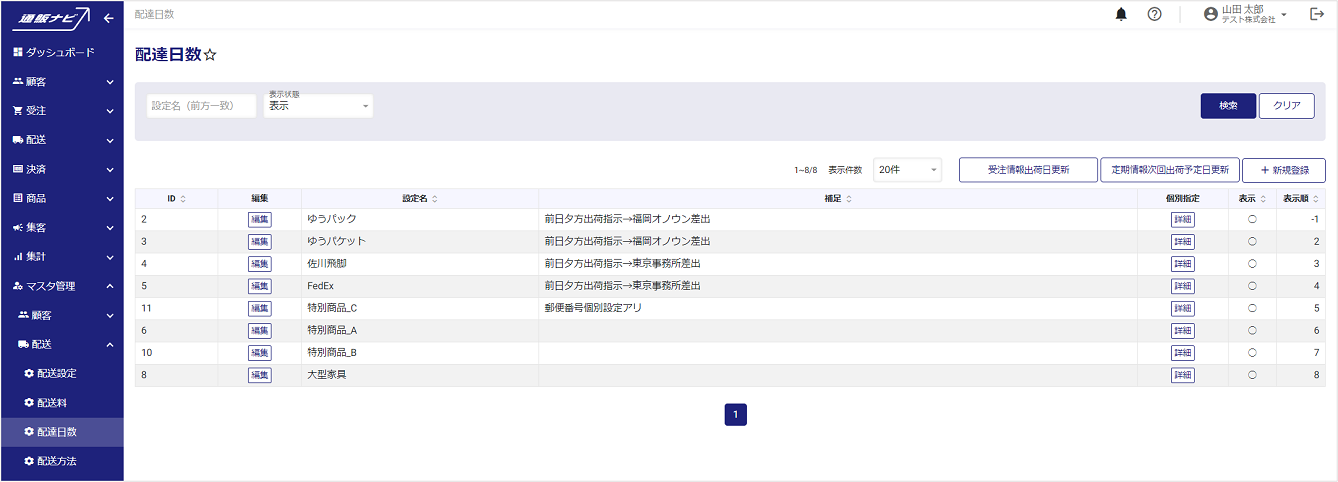Image resolution: width=1338 pixels, height=482 pixels.
Task: Open the 表示件数 20件 dropdown
Action: coord(907,170)
